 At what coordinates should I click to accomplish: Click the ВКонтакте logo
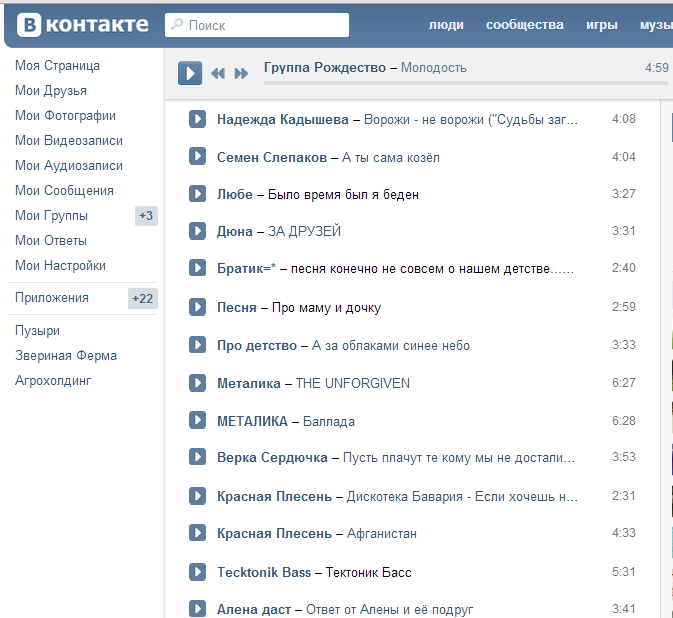[x=83, y=25]
